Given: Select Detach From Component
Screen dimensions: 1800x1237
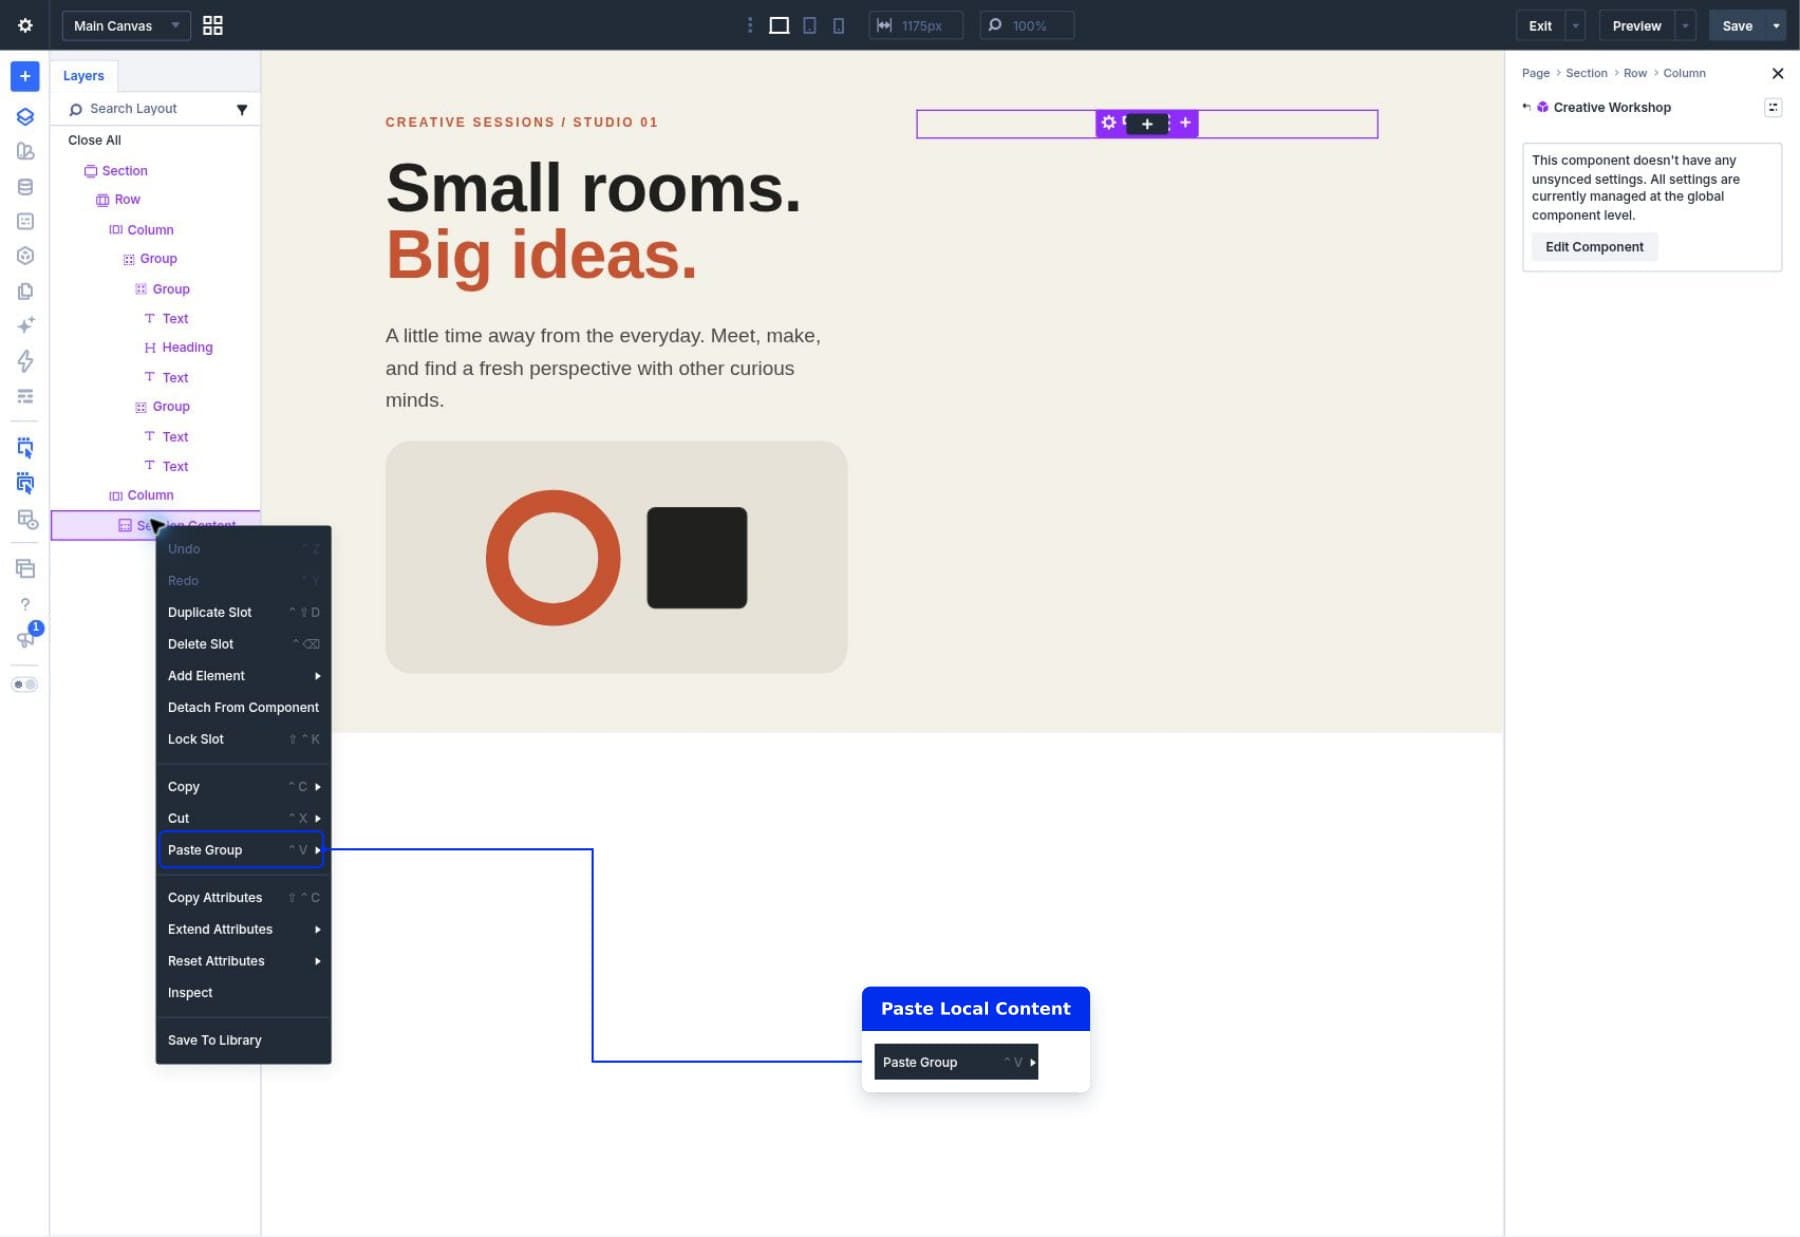Looking at the screenshot, I should coord(243,707).
